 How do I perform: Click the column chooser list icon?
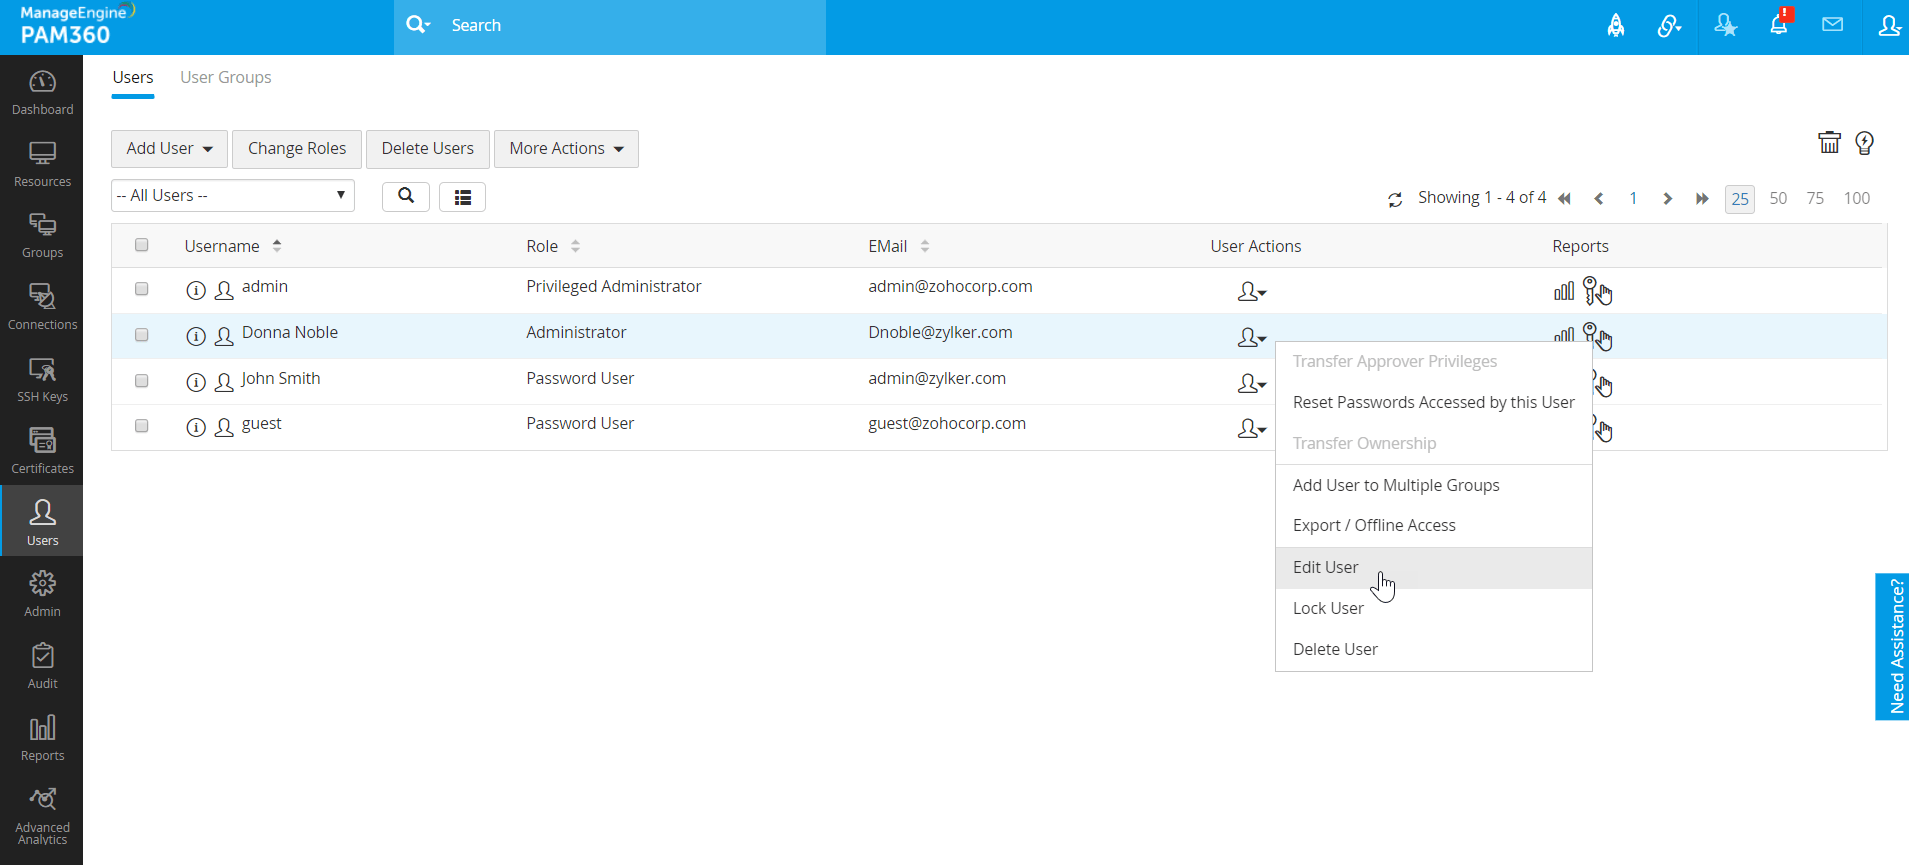[x=462, y=197]
